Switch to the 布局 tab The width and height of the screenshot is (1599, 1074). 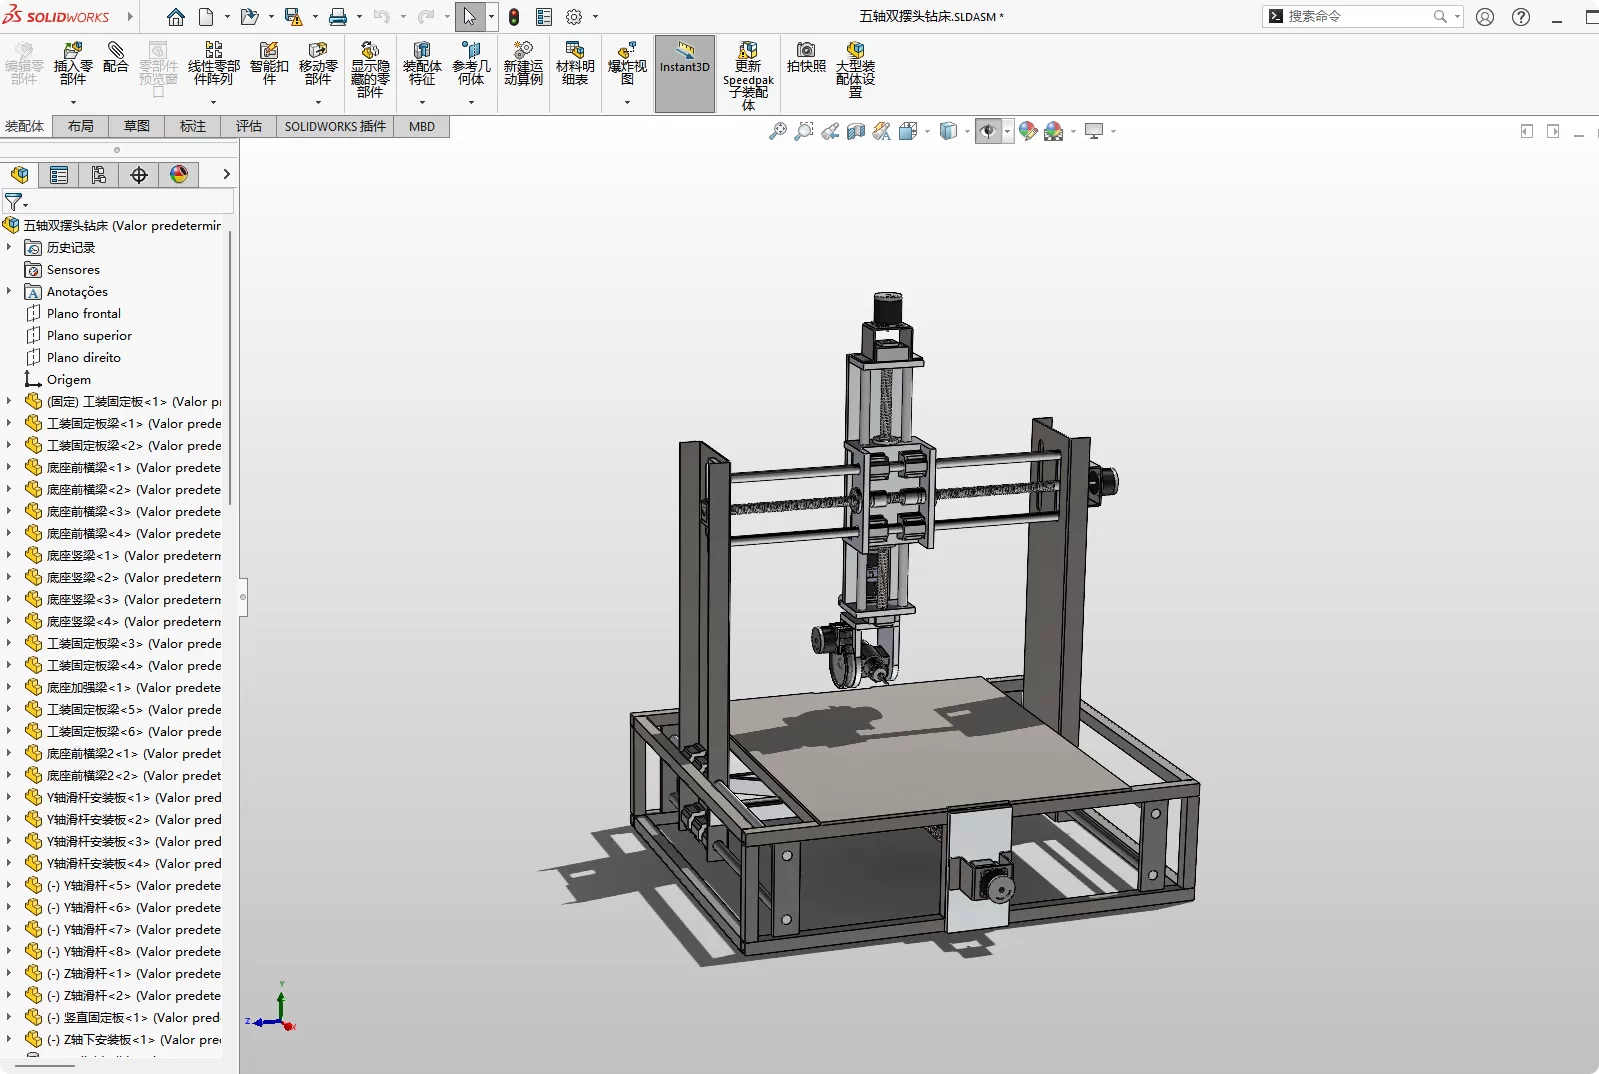pos(81,126)
